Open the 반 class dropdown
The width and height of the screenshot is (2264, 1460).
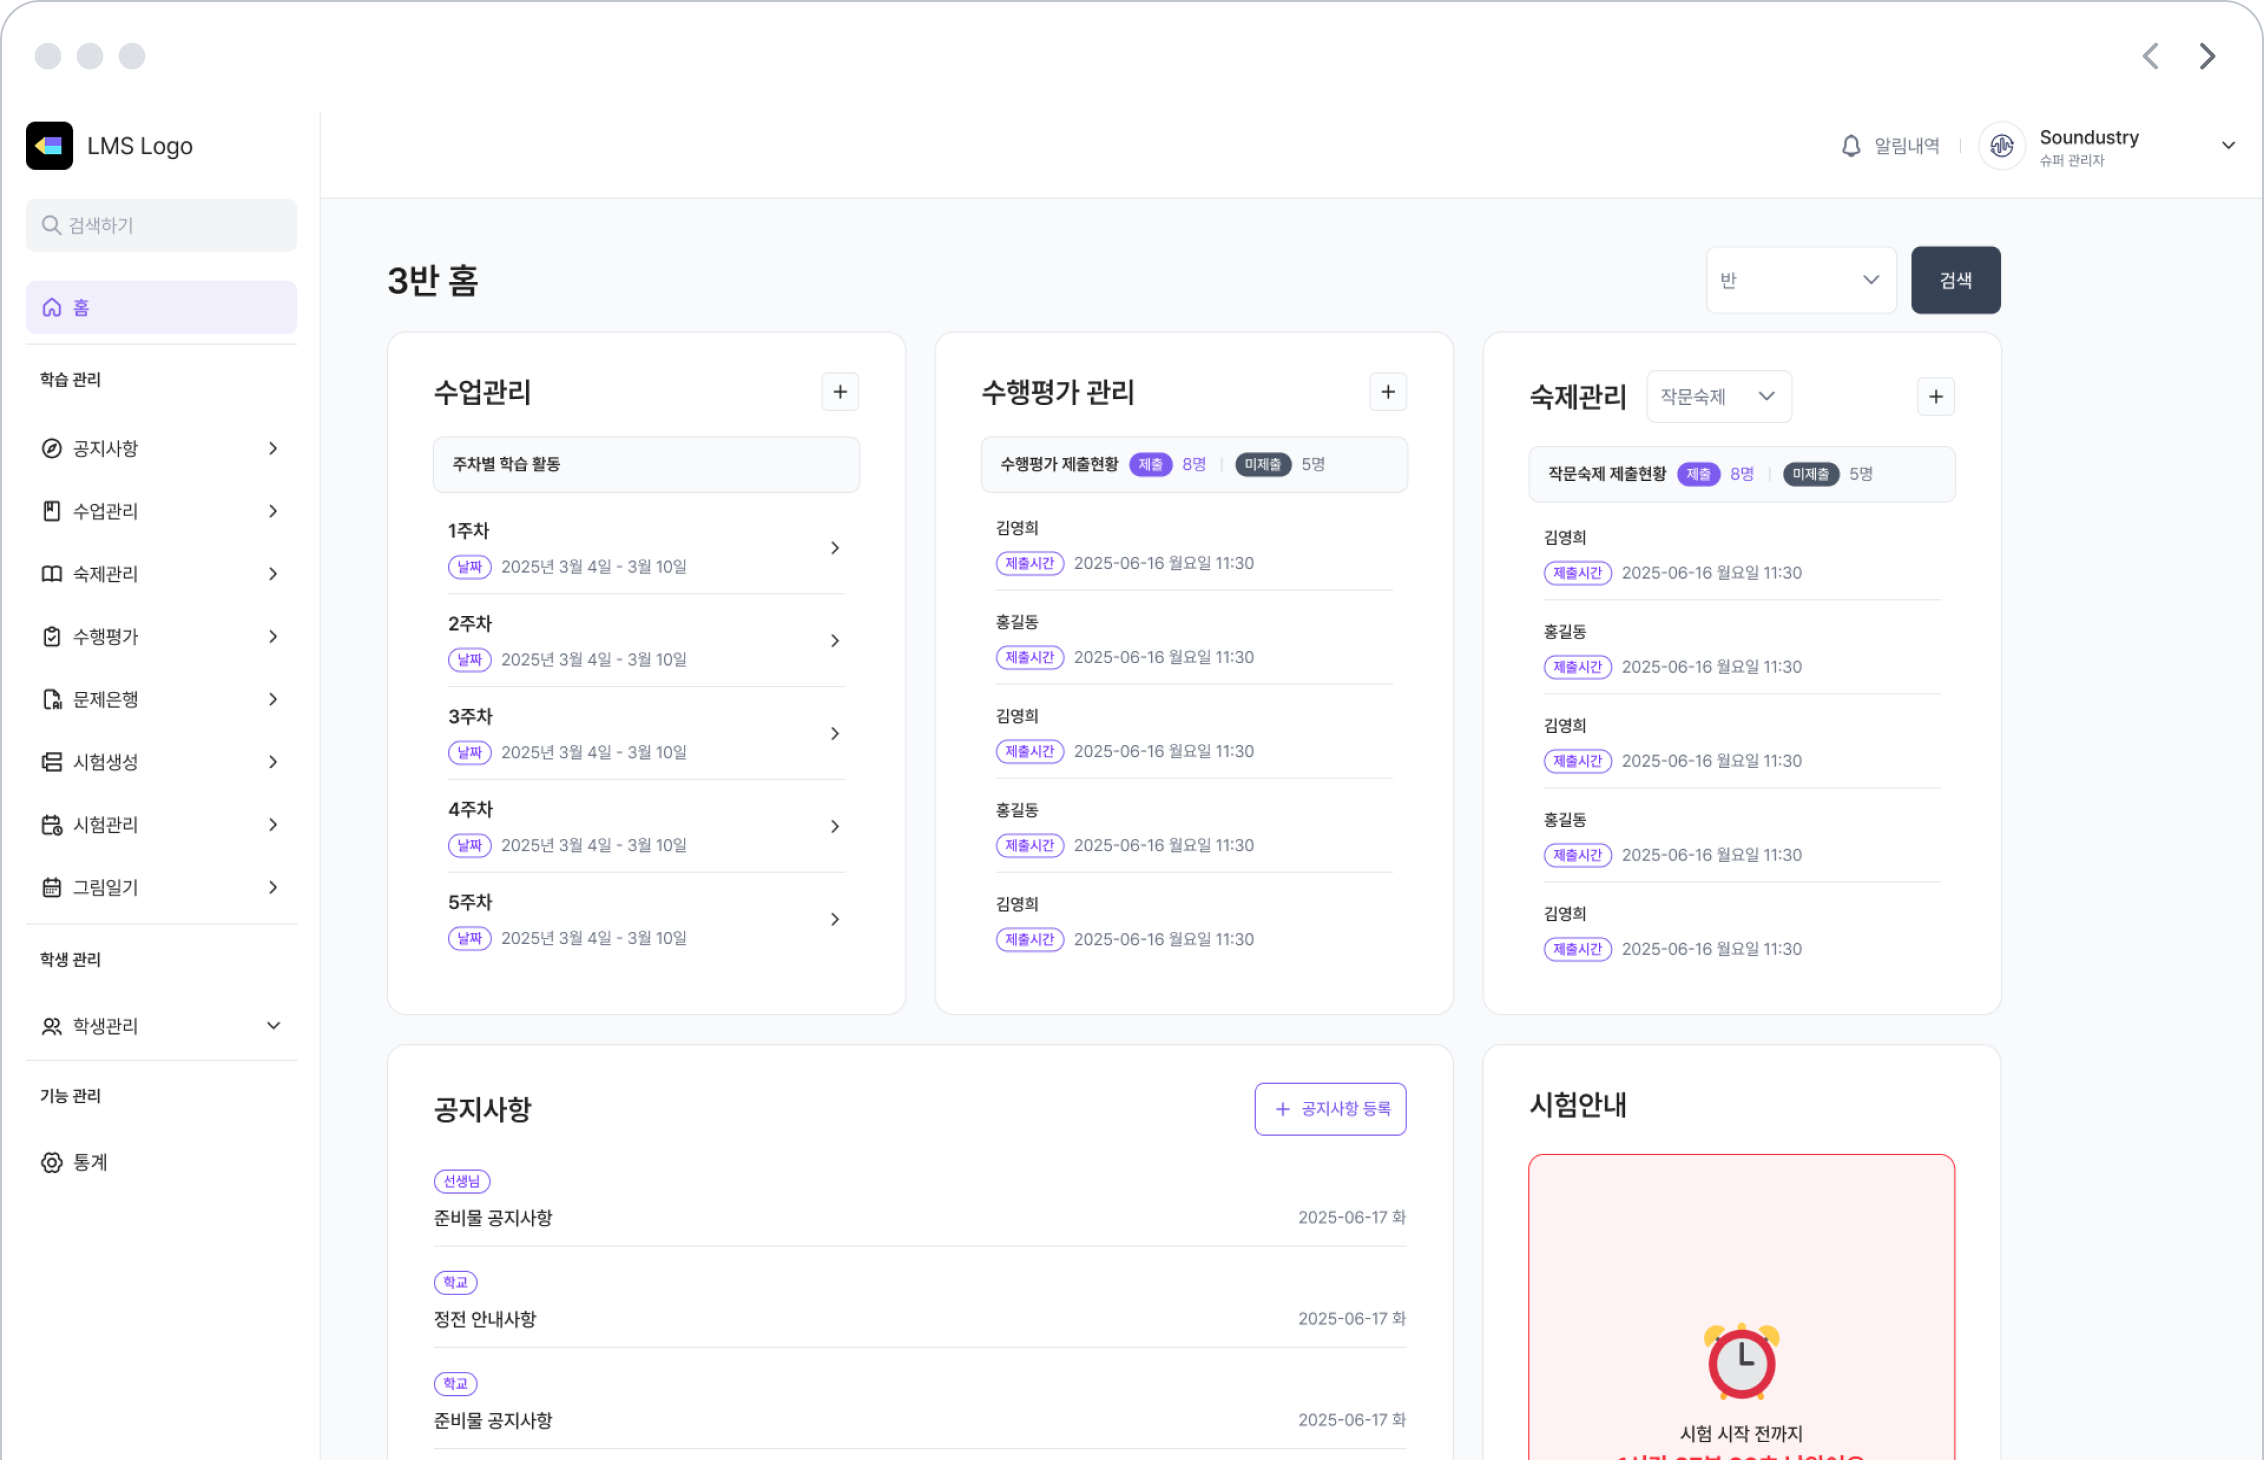[1800, 280]
